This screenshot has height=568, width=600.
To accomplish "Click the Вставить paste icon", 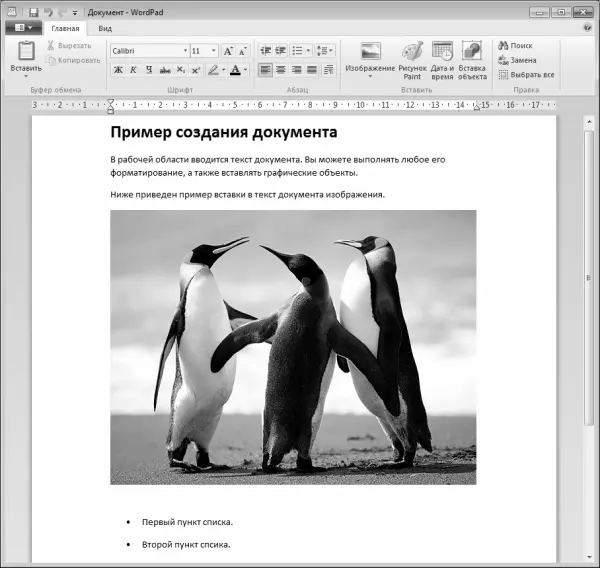I will click(26, 52).
